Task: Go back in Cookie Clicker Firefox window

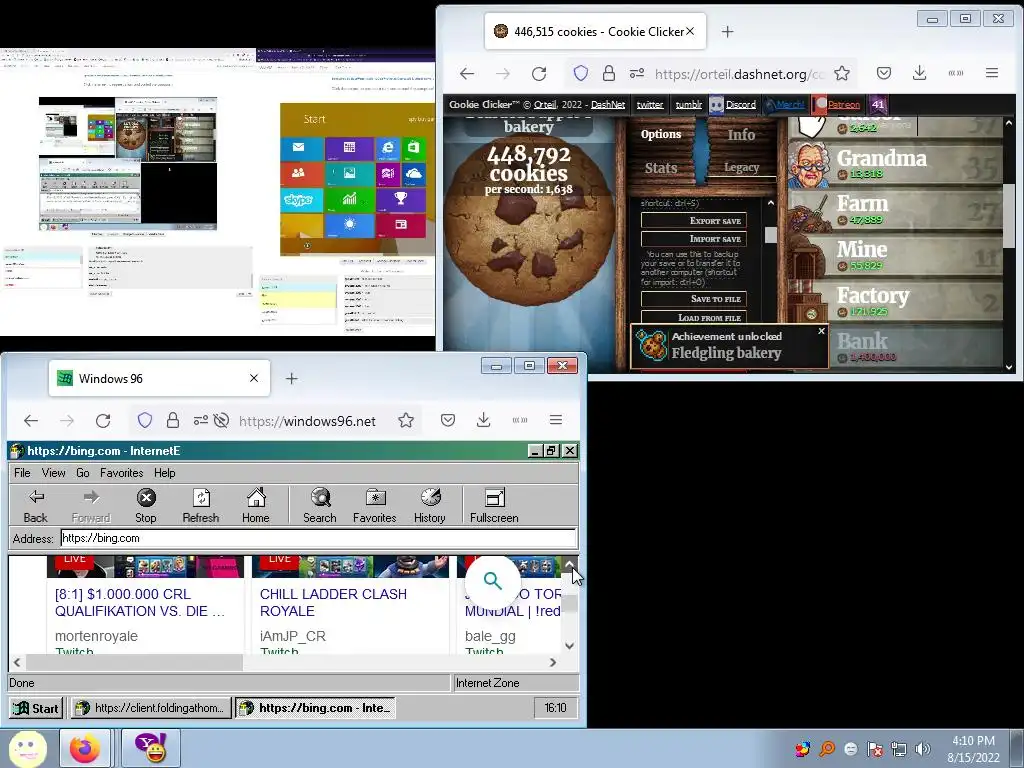Action: point(467,74)
